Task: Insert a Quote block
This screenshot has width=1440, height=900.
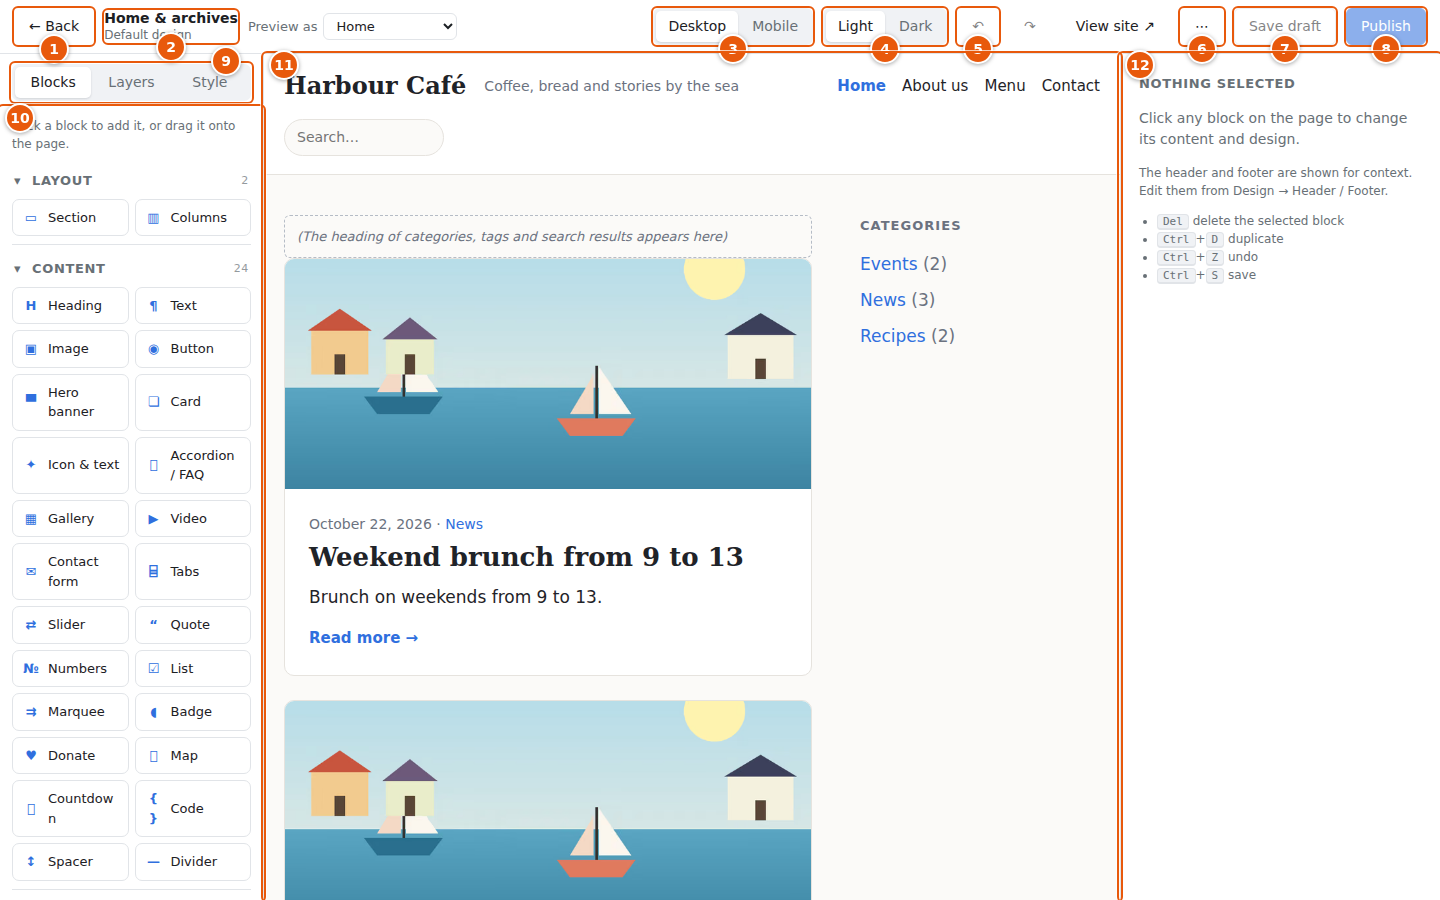Action: click(193, 625)
